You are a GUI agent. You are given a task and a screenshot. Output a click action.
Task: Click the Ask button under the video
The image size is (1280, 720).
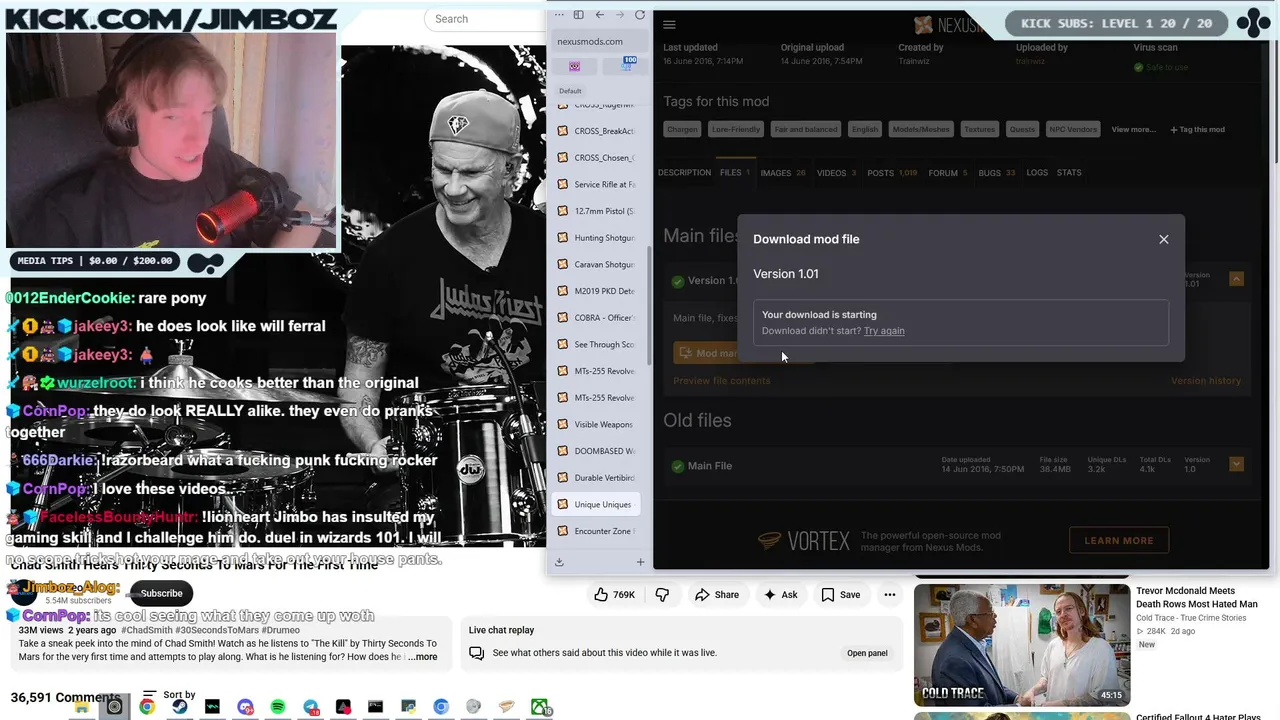[x=780, y=595]
